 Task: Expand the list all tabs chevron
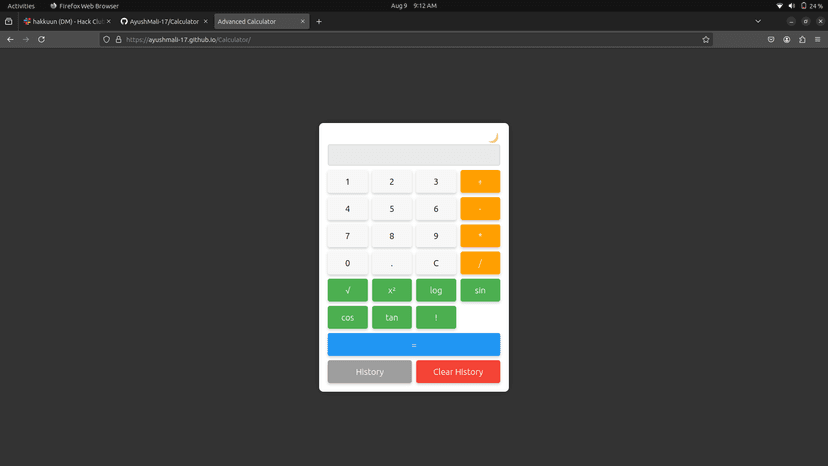(758, 22)
